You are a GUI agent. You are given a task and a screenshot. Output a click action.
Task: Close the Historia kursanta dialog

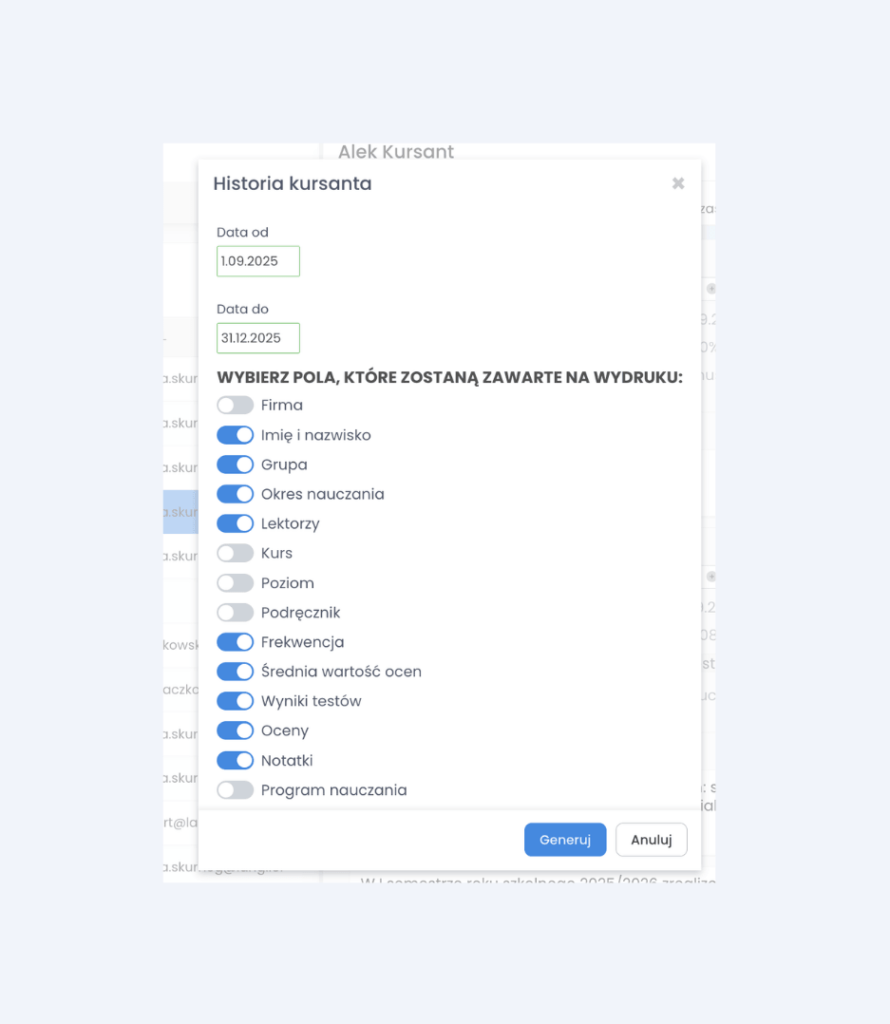[678, 183]
